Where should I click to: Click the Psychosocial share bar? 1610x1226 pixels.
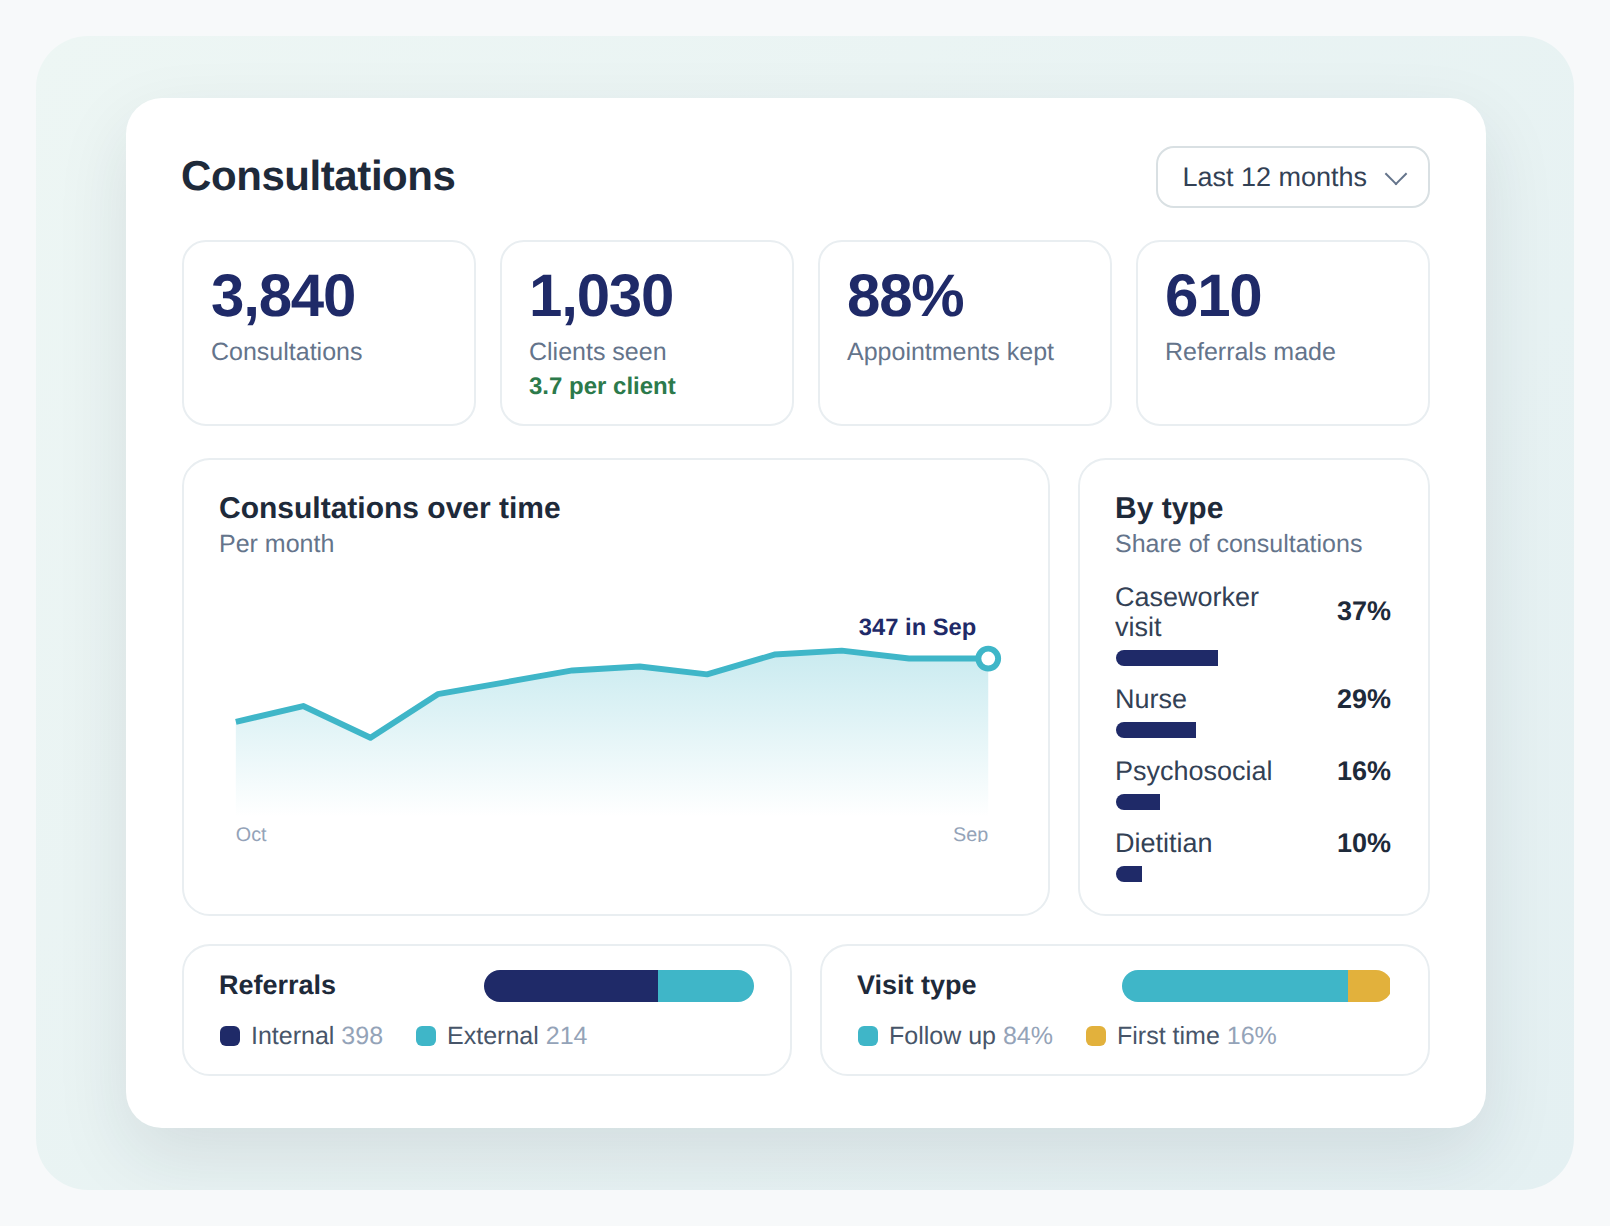(1138, 802)
